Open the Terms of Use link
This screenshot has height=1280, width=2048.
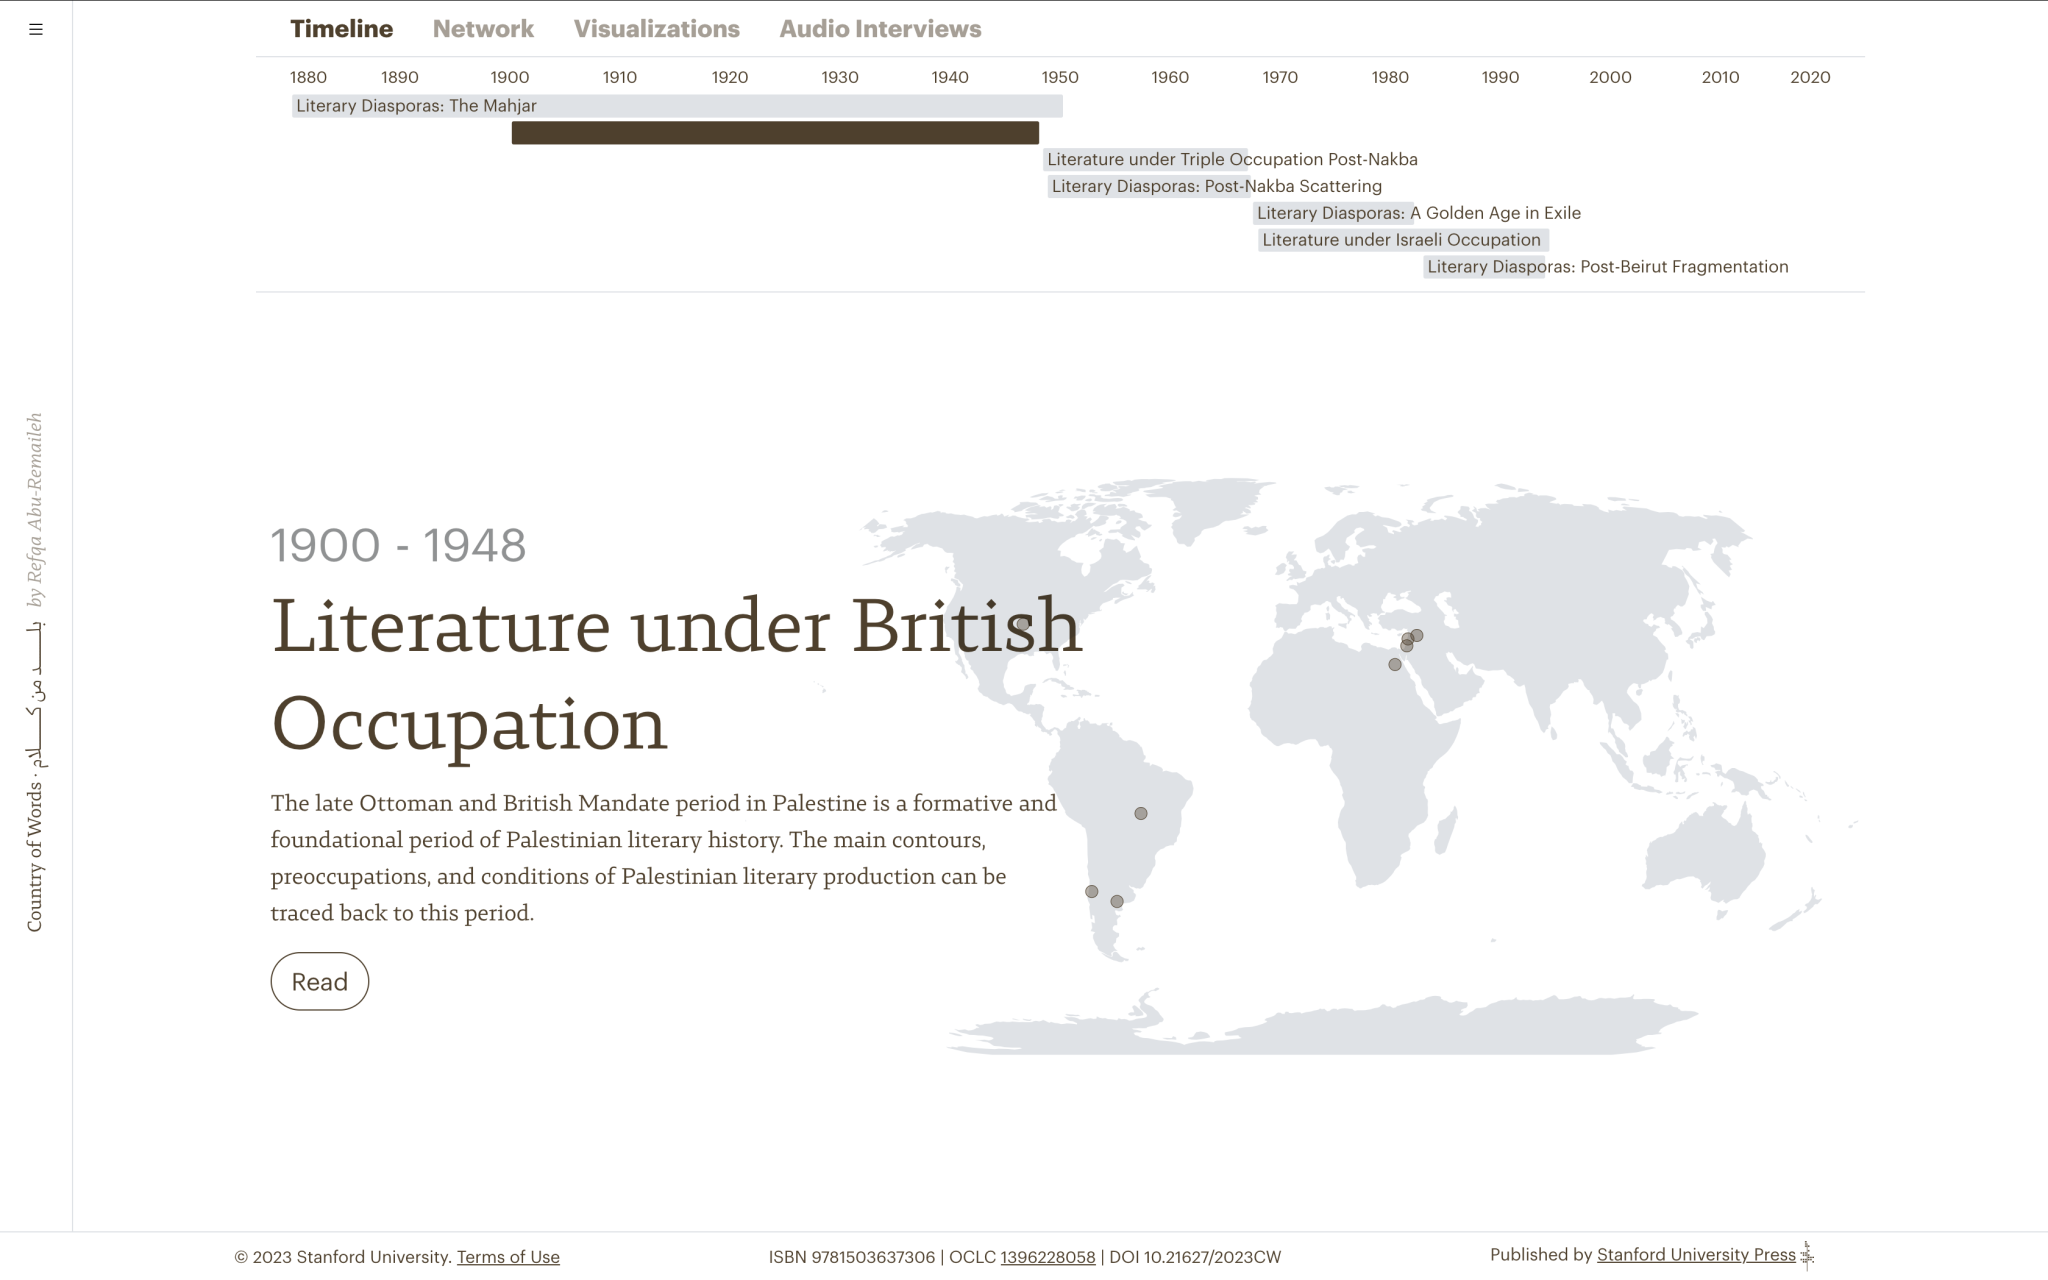pos(508,1257)
